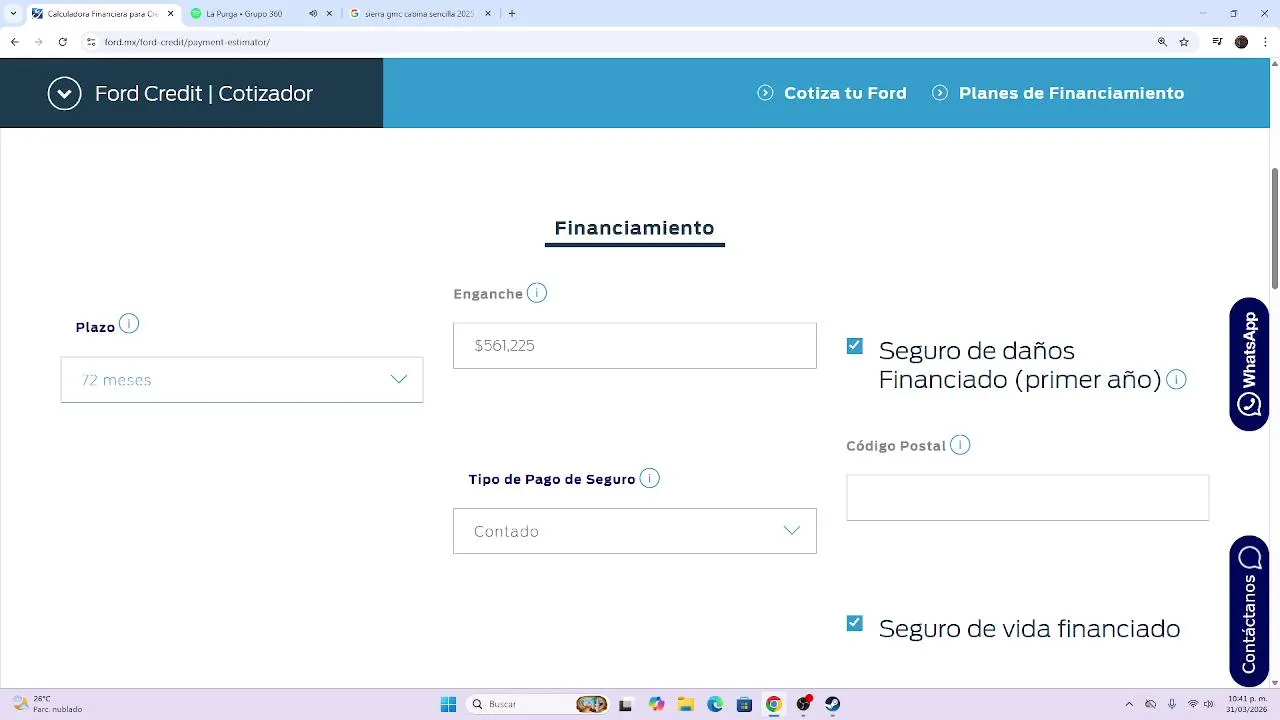This screenshot has width=1280, height=720.
Task: Open info icon for Tipo de Pago de Seguro
Action: pos(650,478)
